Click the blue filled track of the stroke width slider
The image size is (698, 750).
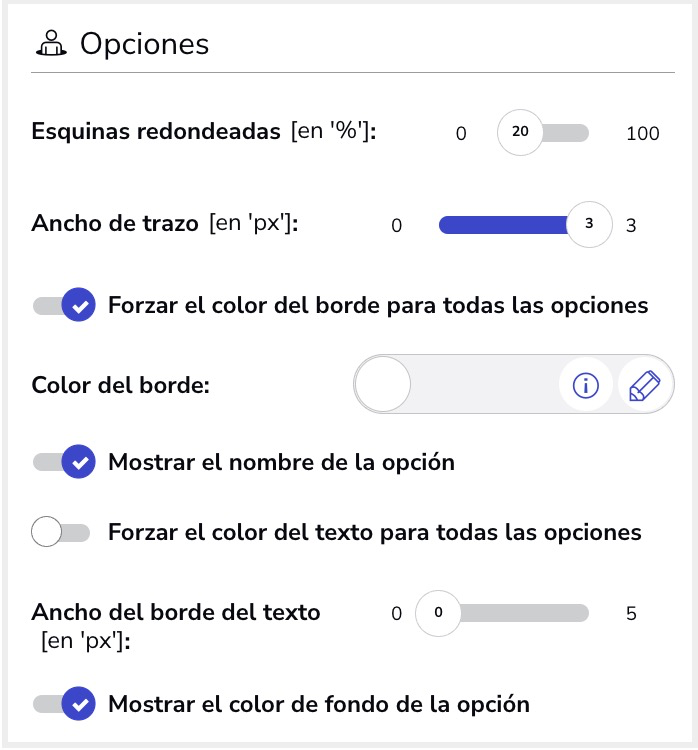tap(500, 225)
